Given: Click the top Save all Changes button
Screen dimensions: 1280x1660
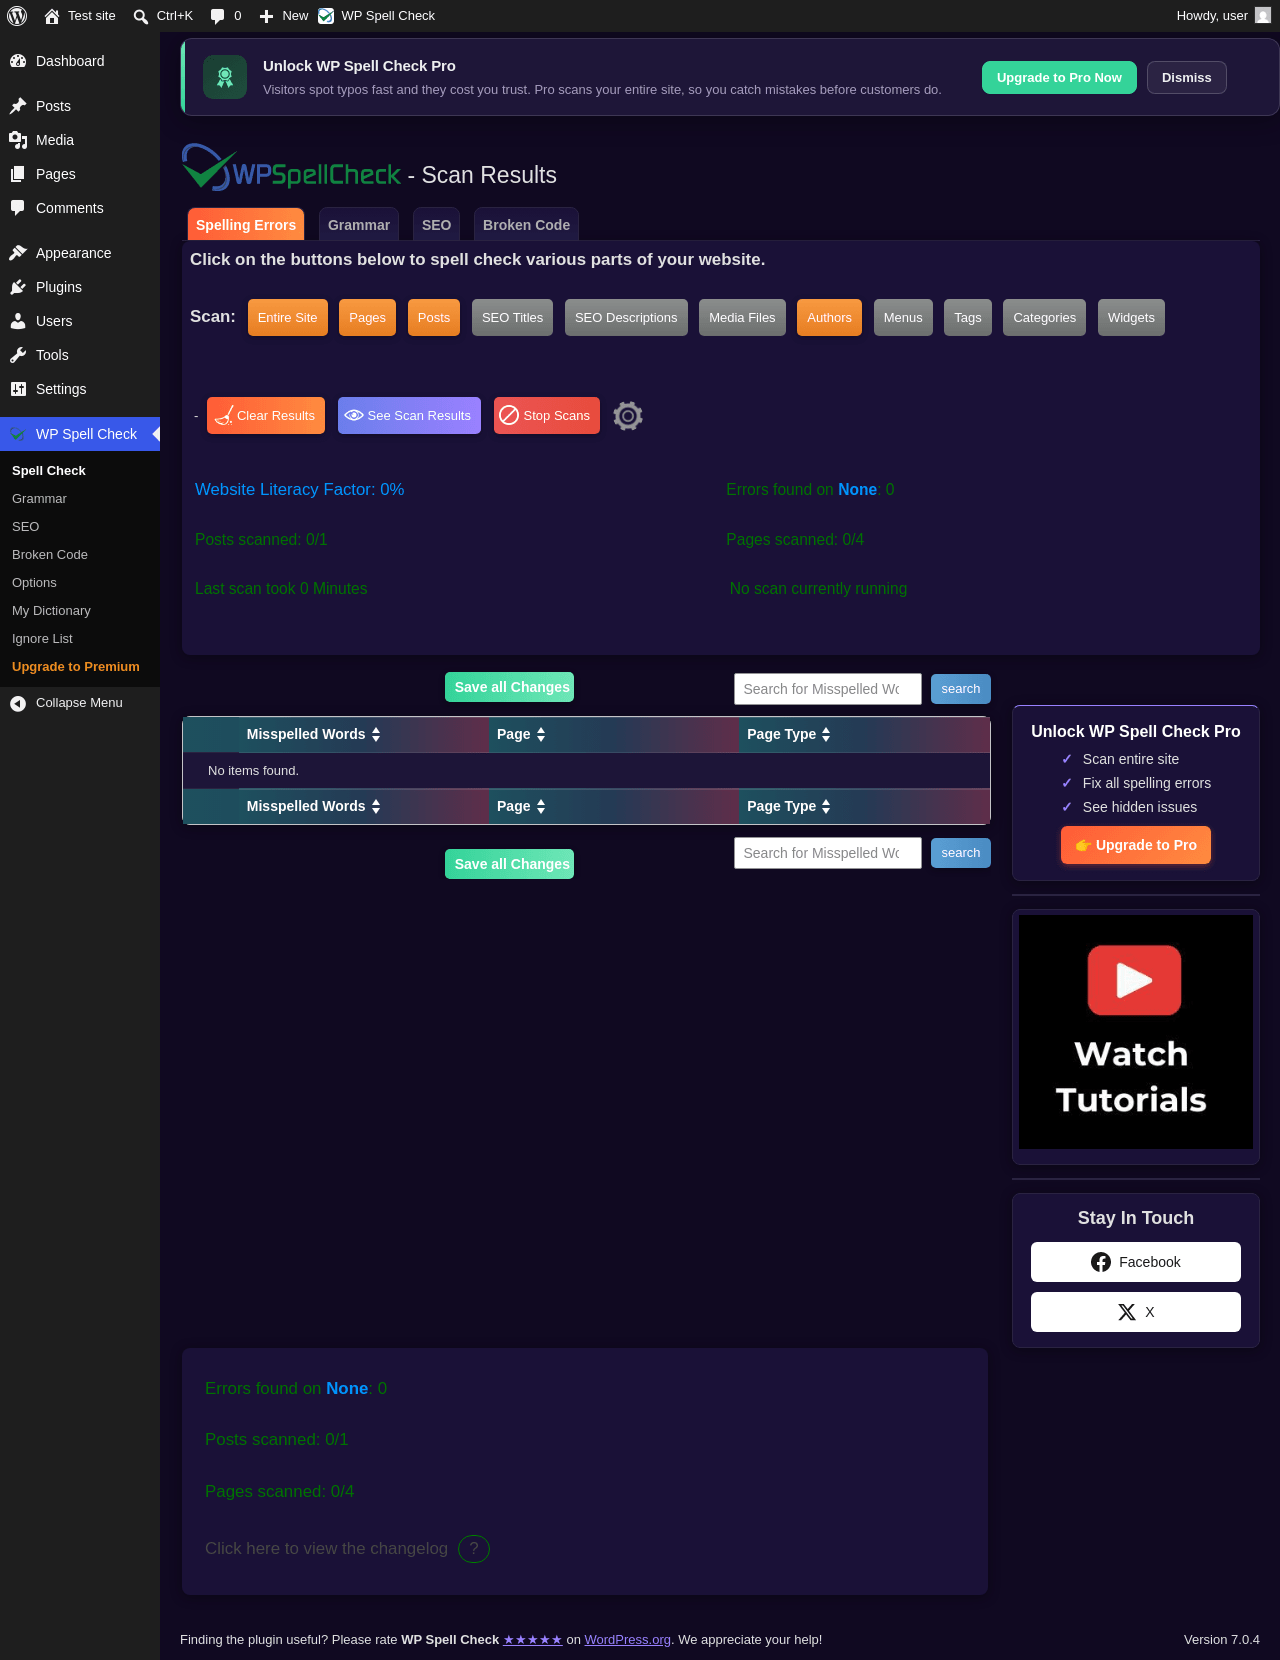Looking at the screenshot, I should [509, 687].
